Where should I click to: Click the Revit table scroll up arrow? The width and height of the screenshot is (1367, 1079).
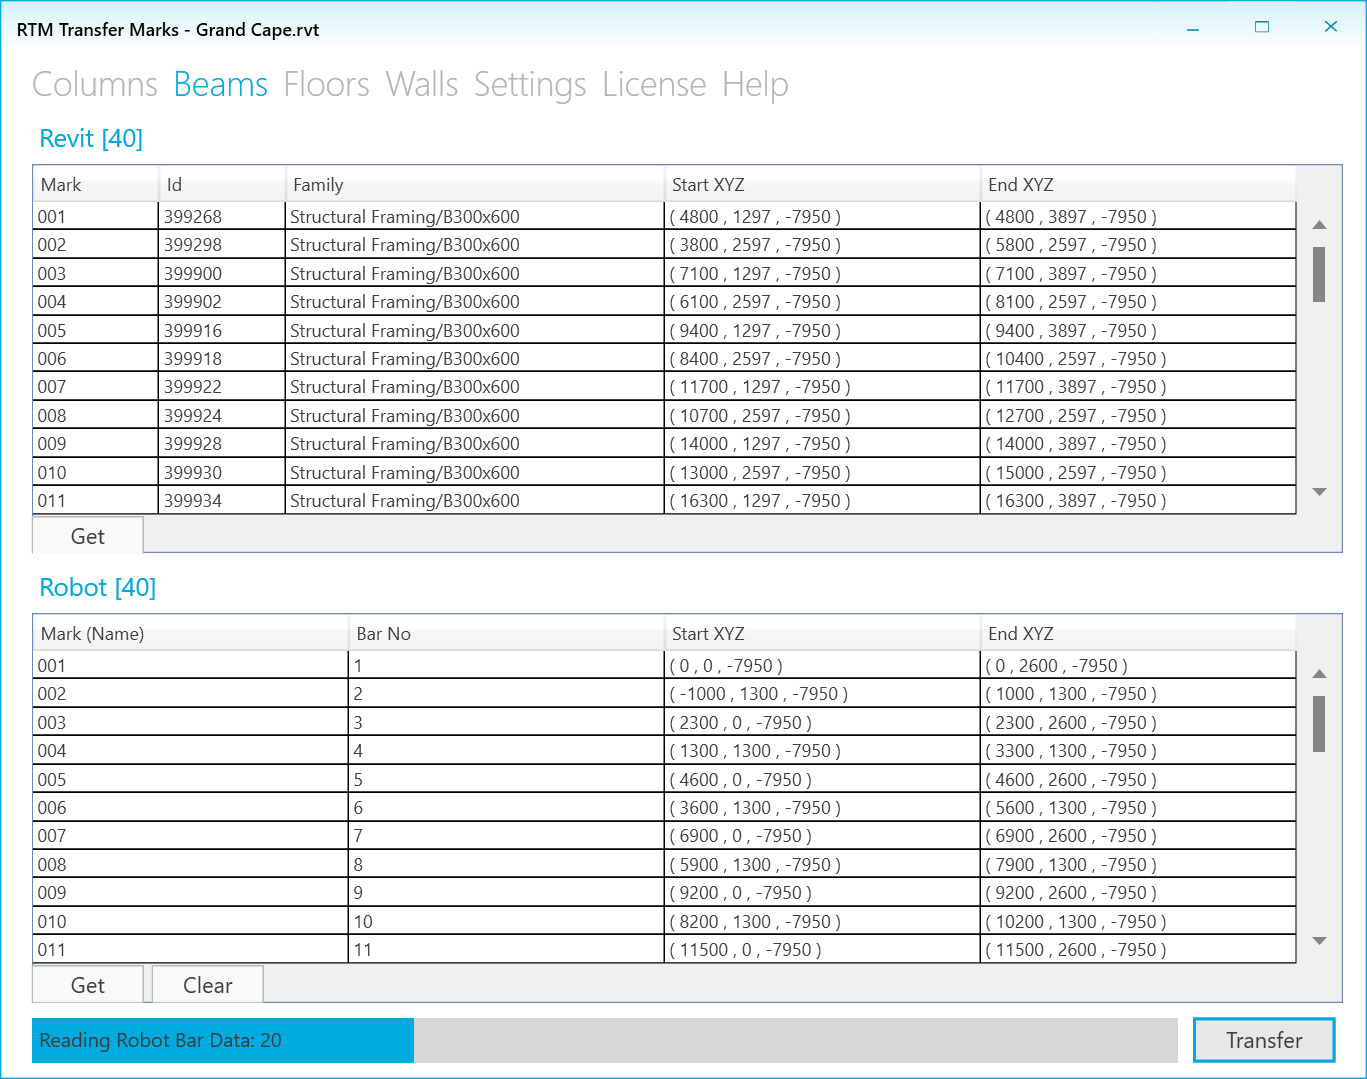pyautogui.click(x=1319, y=225)
